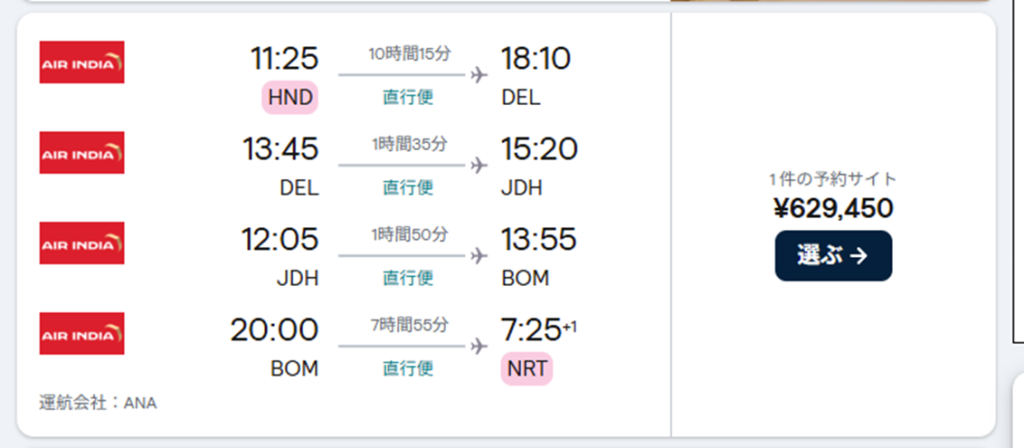Click the airplane icon on the 7時間55分 leg
Viewport: 1024px width, 448px height.
coord(478,346)
